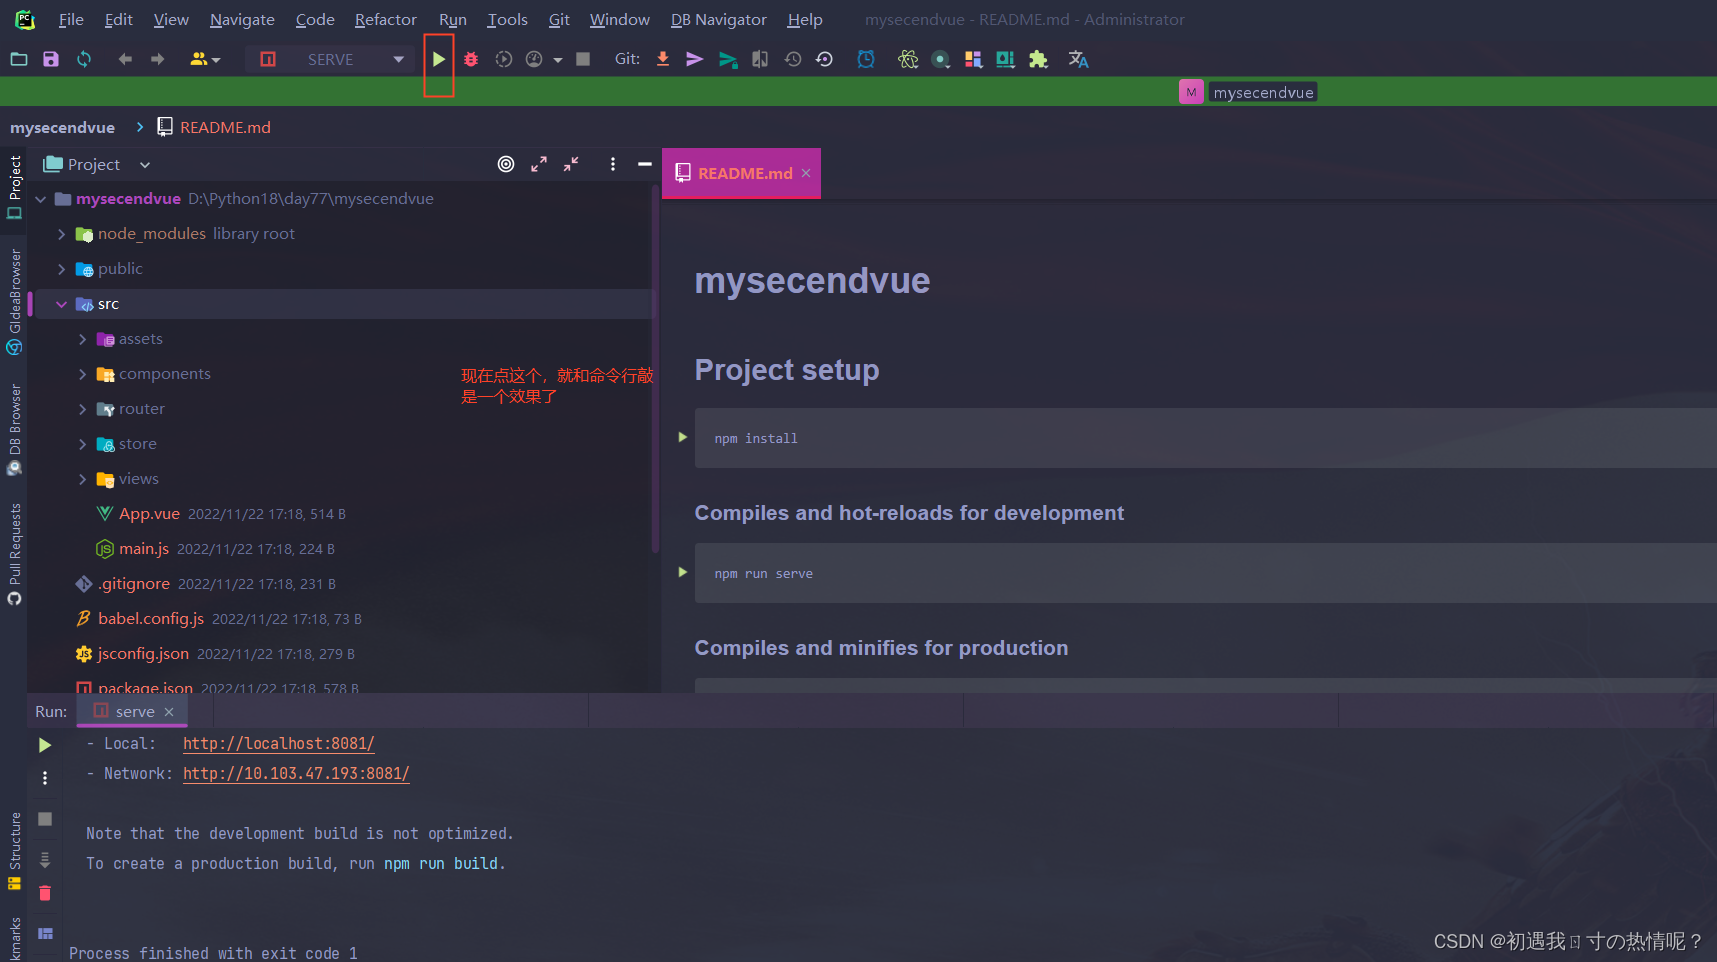Open the profiler run icon
This screenshot has height=962, width=1717.
pyautogui.click(x=534, y=60)
